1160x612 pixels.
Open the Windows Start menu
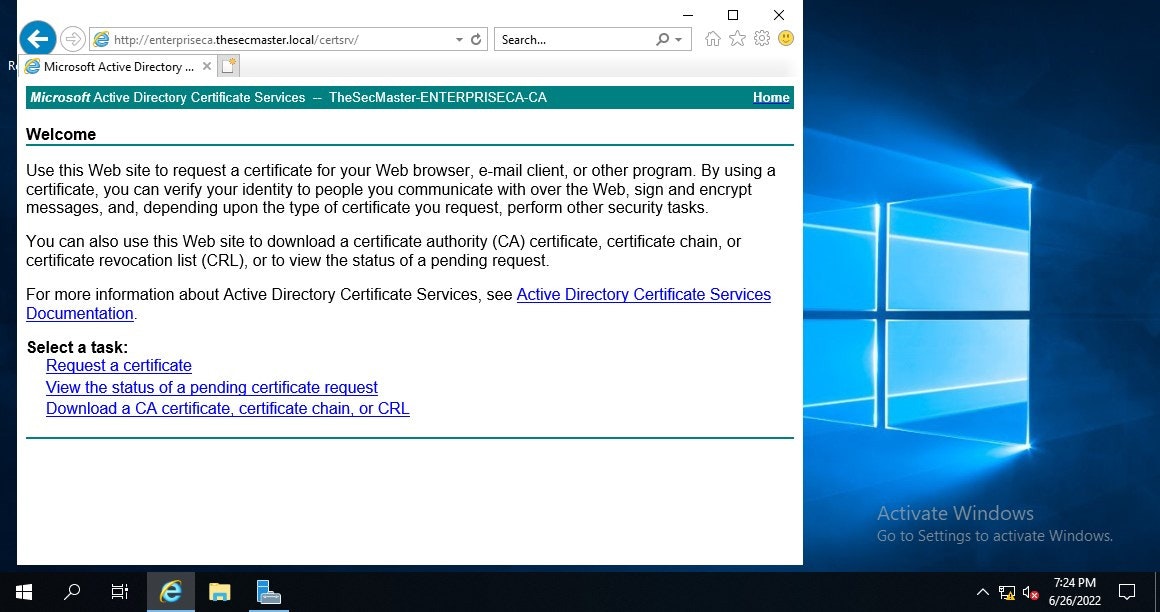[x=24, y=592]
